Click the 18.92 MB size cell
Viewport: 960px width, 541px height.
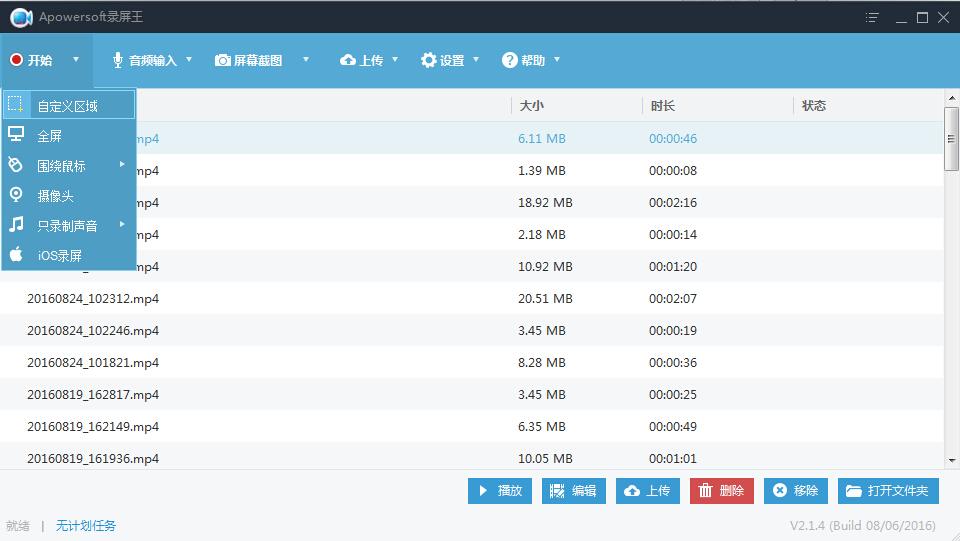coord(545,203)
